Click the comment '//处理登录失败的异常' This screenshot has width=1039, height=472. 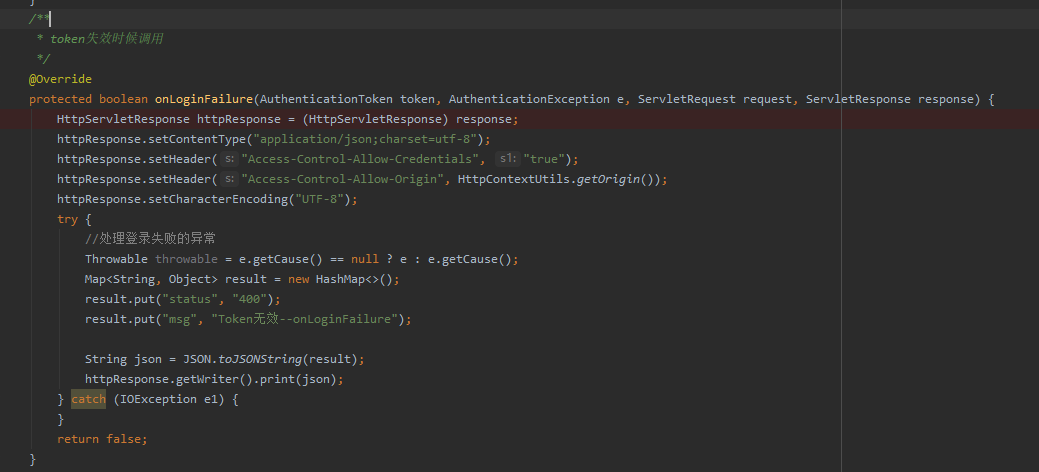150,239
